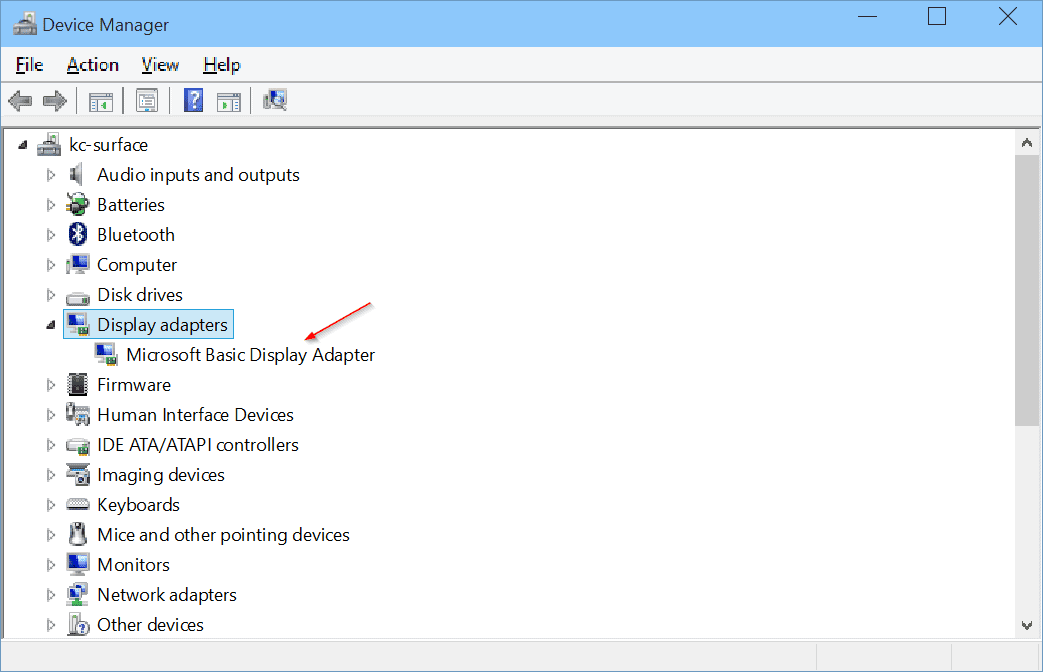The height and width of the screenshot is (672, 1043).
Task: Select the Network adapters label
Action: point(167,595)
